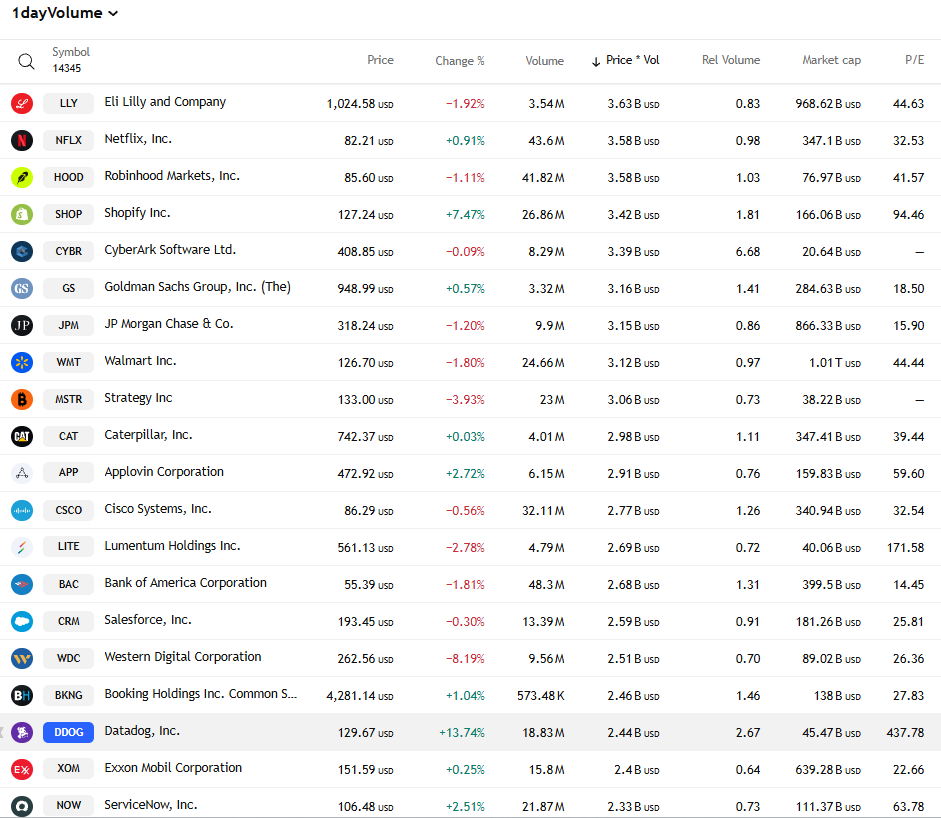941x818 pixels.
Task: Open the MSTR ticker badge
Action: click(68, 400)
